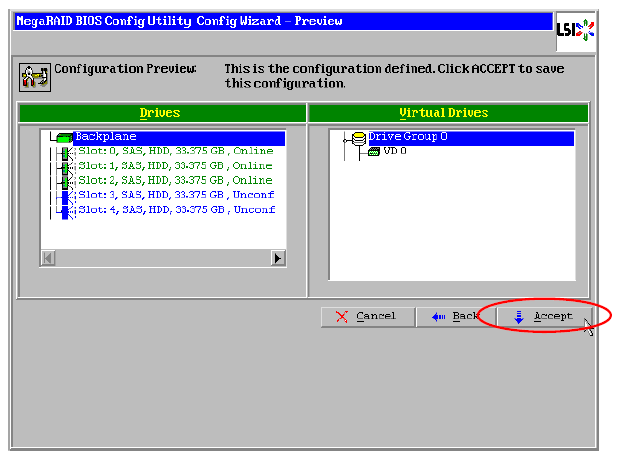
Task: Click the Back button
Action: [x=456, y=317]
